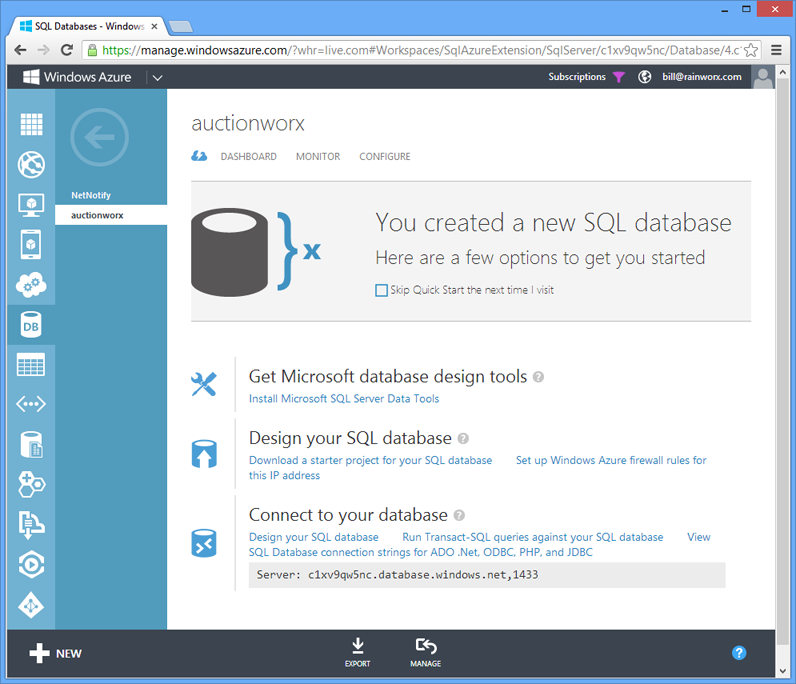Image resolution: width=796 pixels, height=684 pixels.
Task: Open Mobile Services phone icon in sidebar
Action: pos(31,245)
